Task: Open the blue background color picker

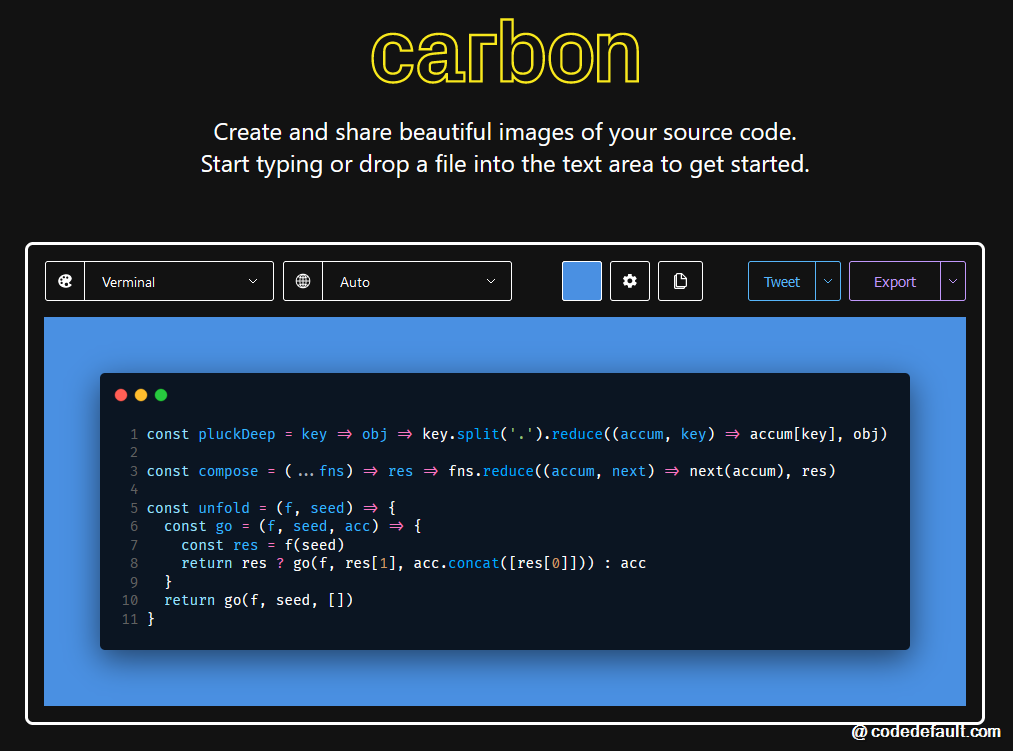Action: (582, 281)
